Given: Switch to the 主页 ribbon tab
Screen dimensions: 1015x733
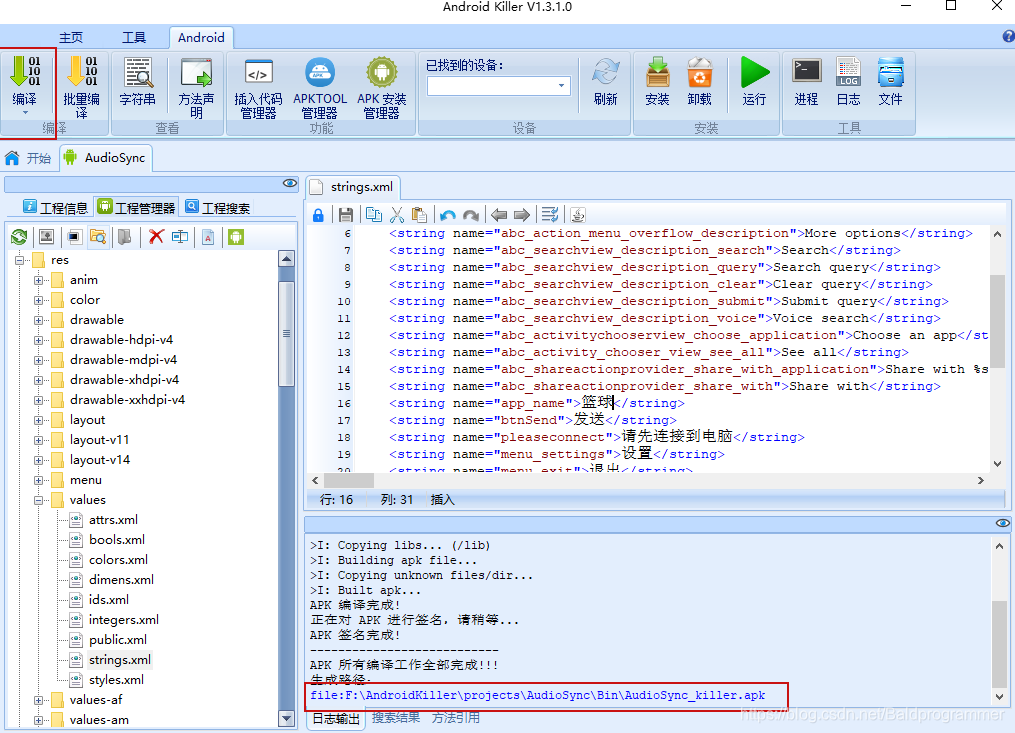Looking at the screenshot, I should (71, 38).
